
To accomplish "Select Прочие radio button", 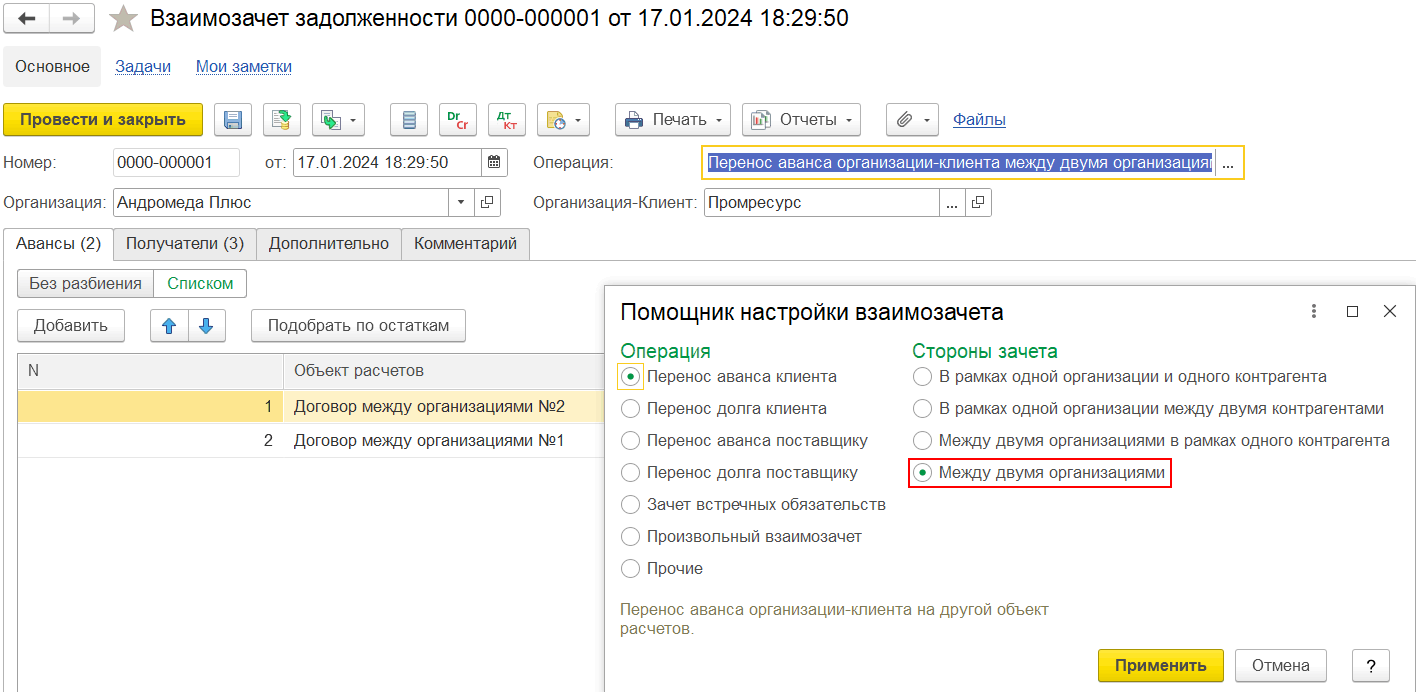I will pyautogui.click(x=630, y=569).
